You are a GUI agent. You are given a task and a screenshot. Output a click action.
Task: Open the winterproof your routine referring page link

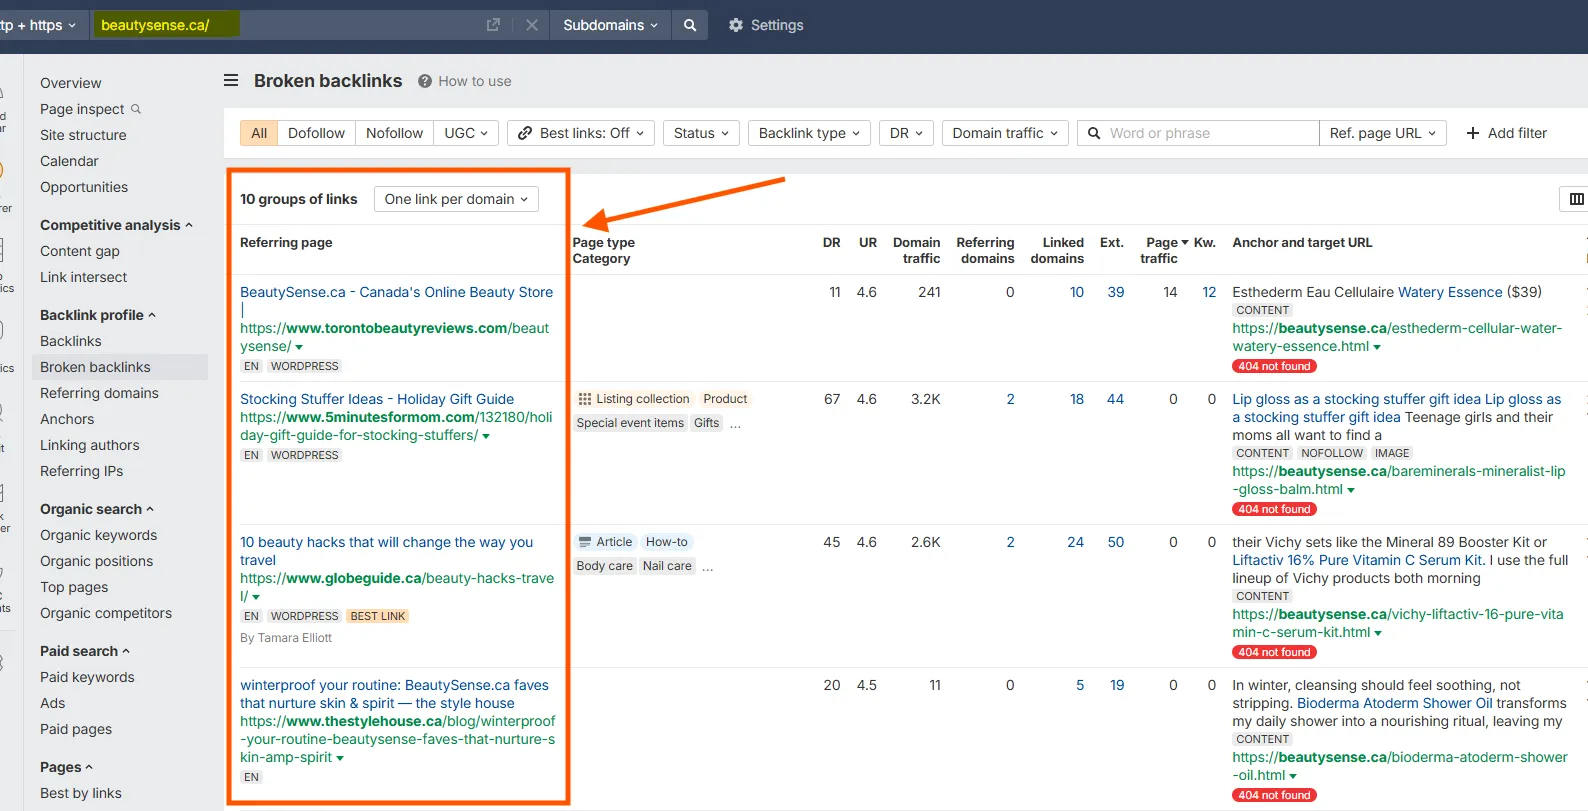point(394,694)
